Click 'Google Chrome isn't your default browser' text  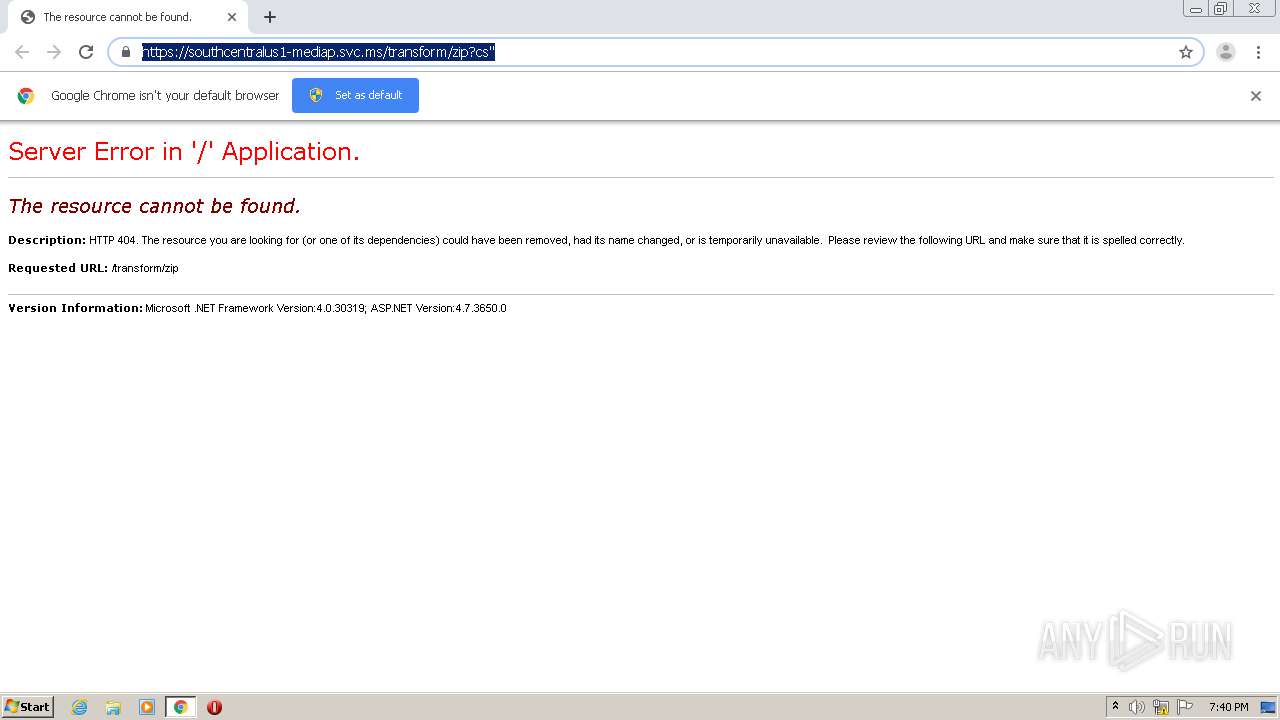click(165, 96)
